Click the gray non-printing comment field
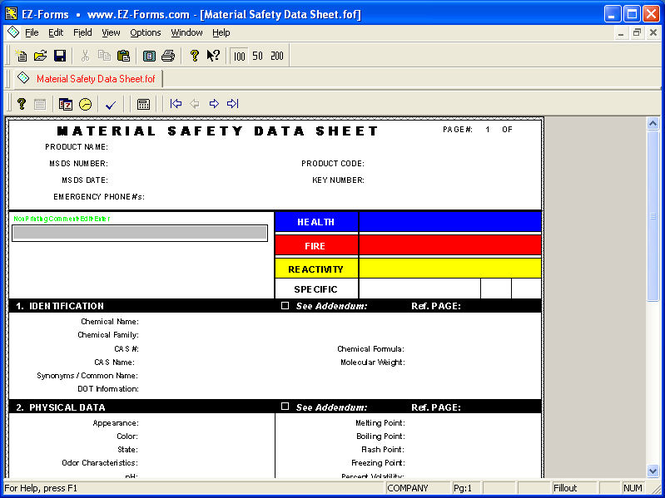The image size is (665, 498). point(140,233)
